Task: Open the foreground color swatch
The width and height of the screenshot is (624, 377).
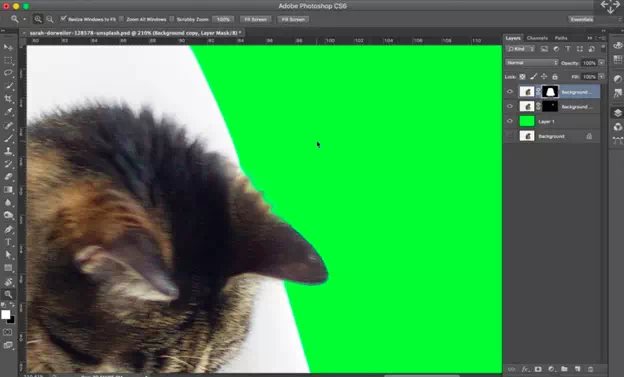Action: [x=5, y=314]
